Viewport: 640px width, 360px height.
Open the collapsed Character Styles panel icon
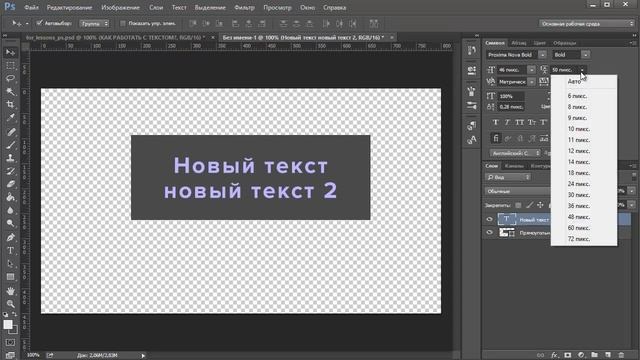471,140
